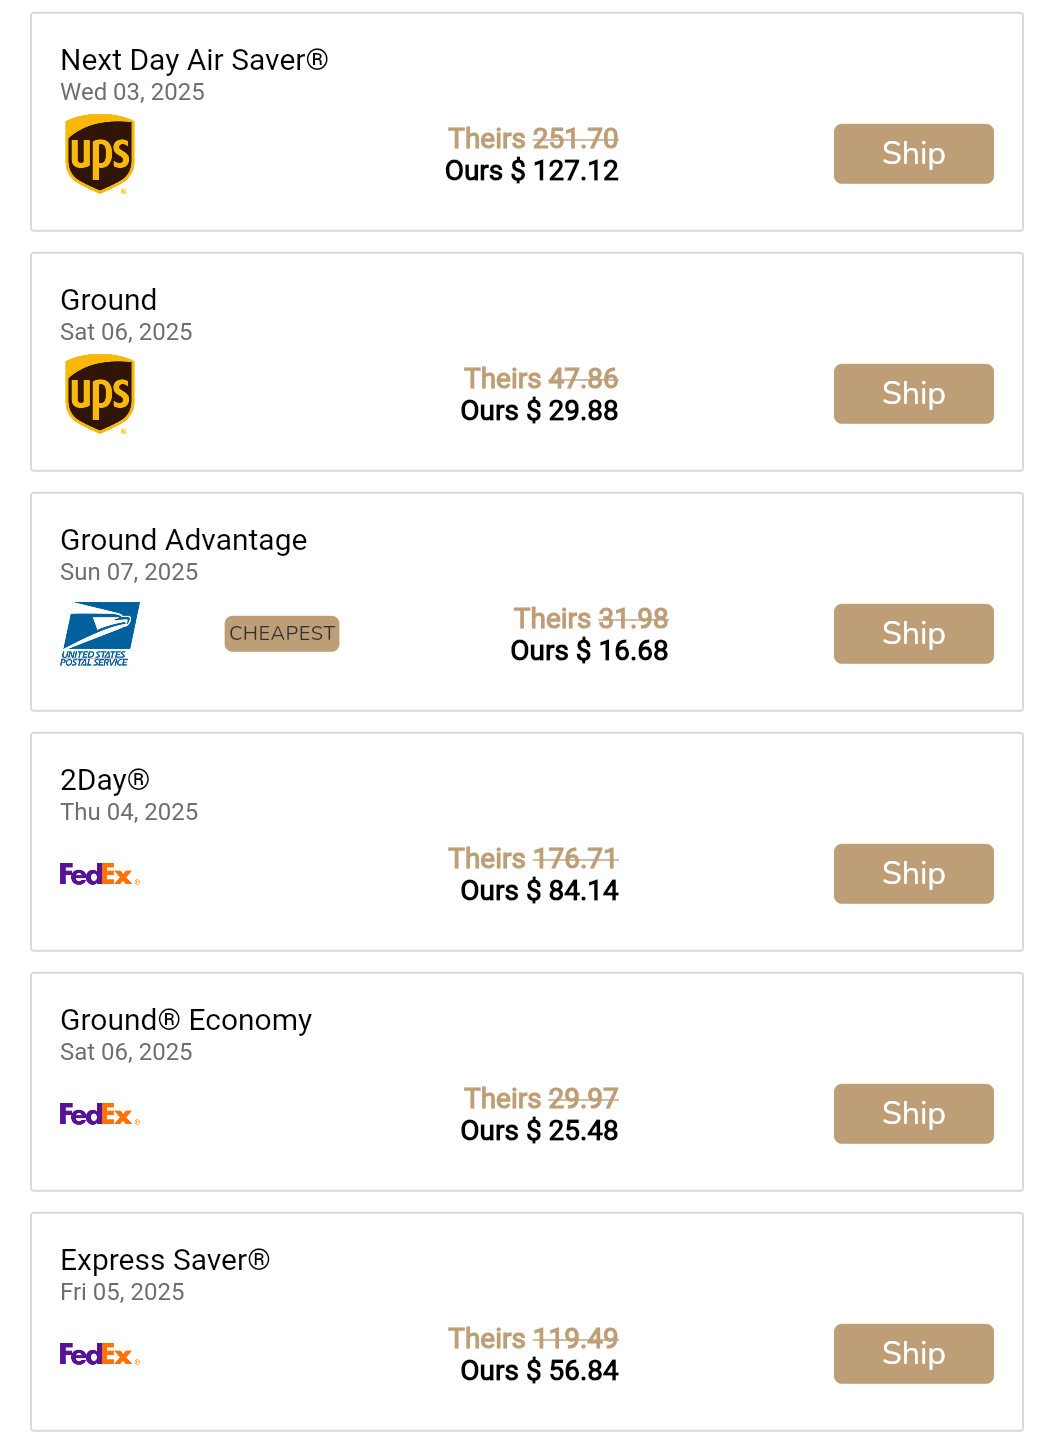Ship with FedEx 2Day for $84.14
Viewport: 1046px width, 1446px height.
point(913,874)
